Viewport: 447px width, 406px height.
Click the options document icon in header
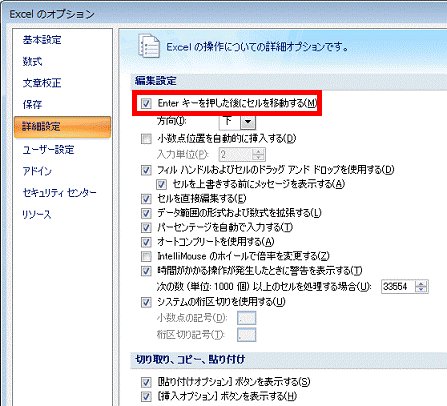pos(149,46)
